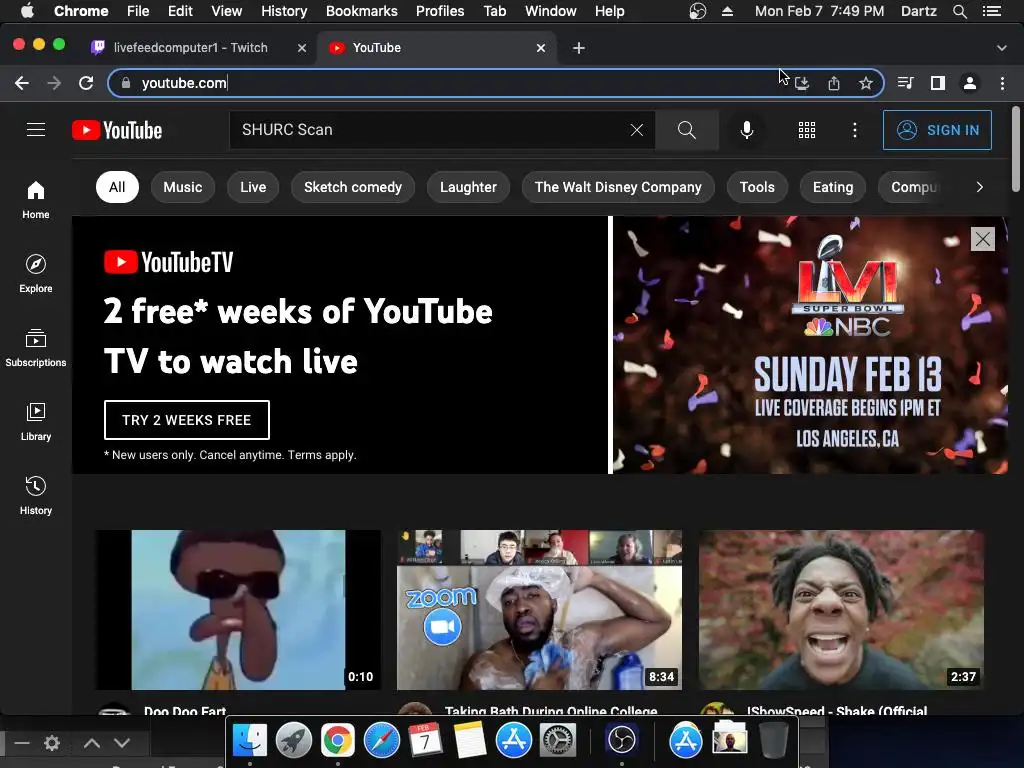Open Finder from the Dock
The width and height of the screenshot is (1024, 768).
[x=249, y=741]
